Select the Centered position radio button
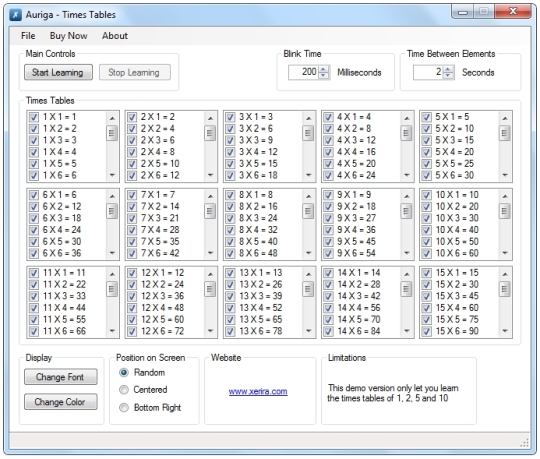Viewport: 540px width, 459px height. pyautogui.click(x=124, y=390)
